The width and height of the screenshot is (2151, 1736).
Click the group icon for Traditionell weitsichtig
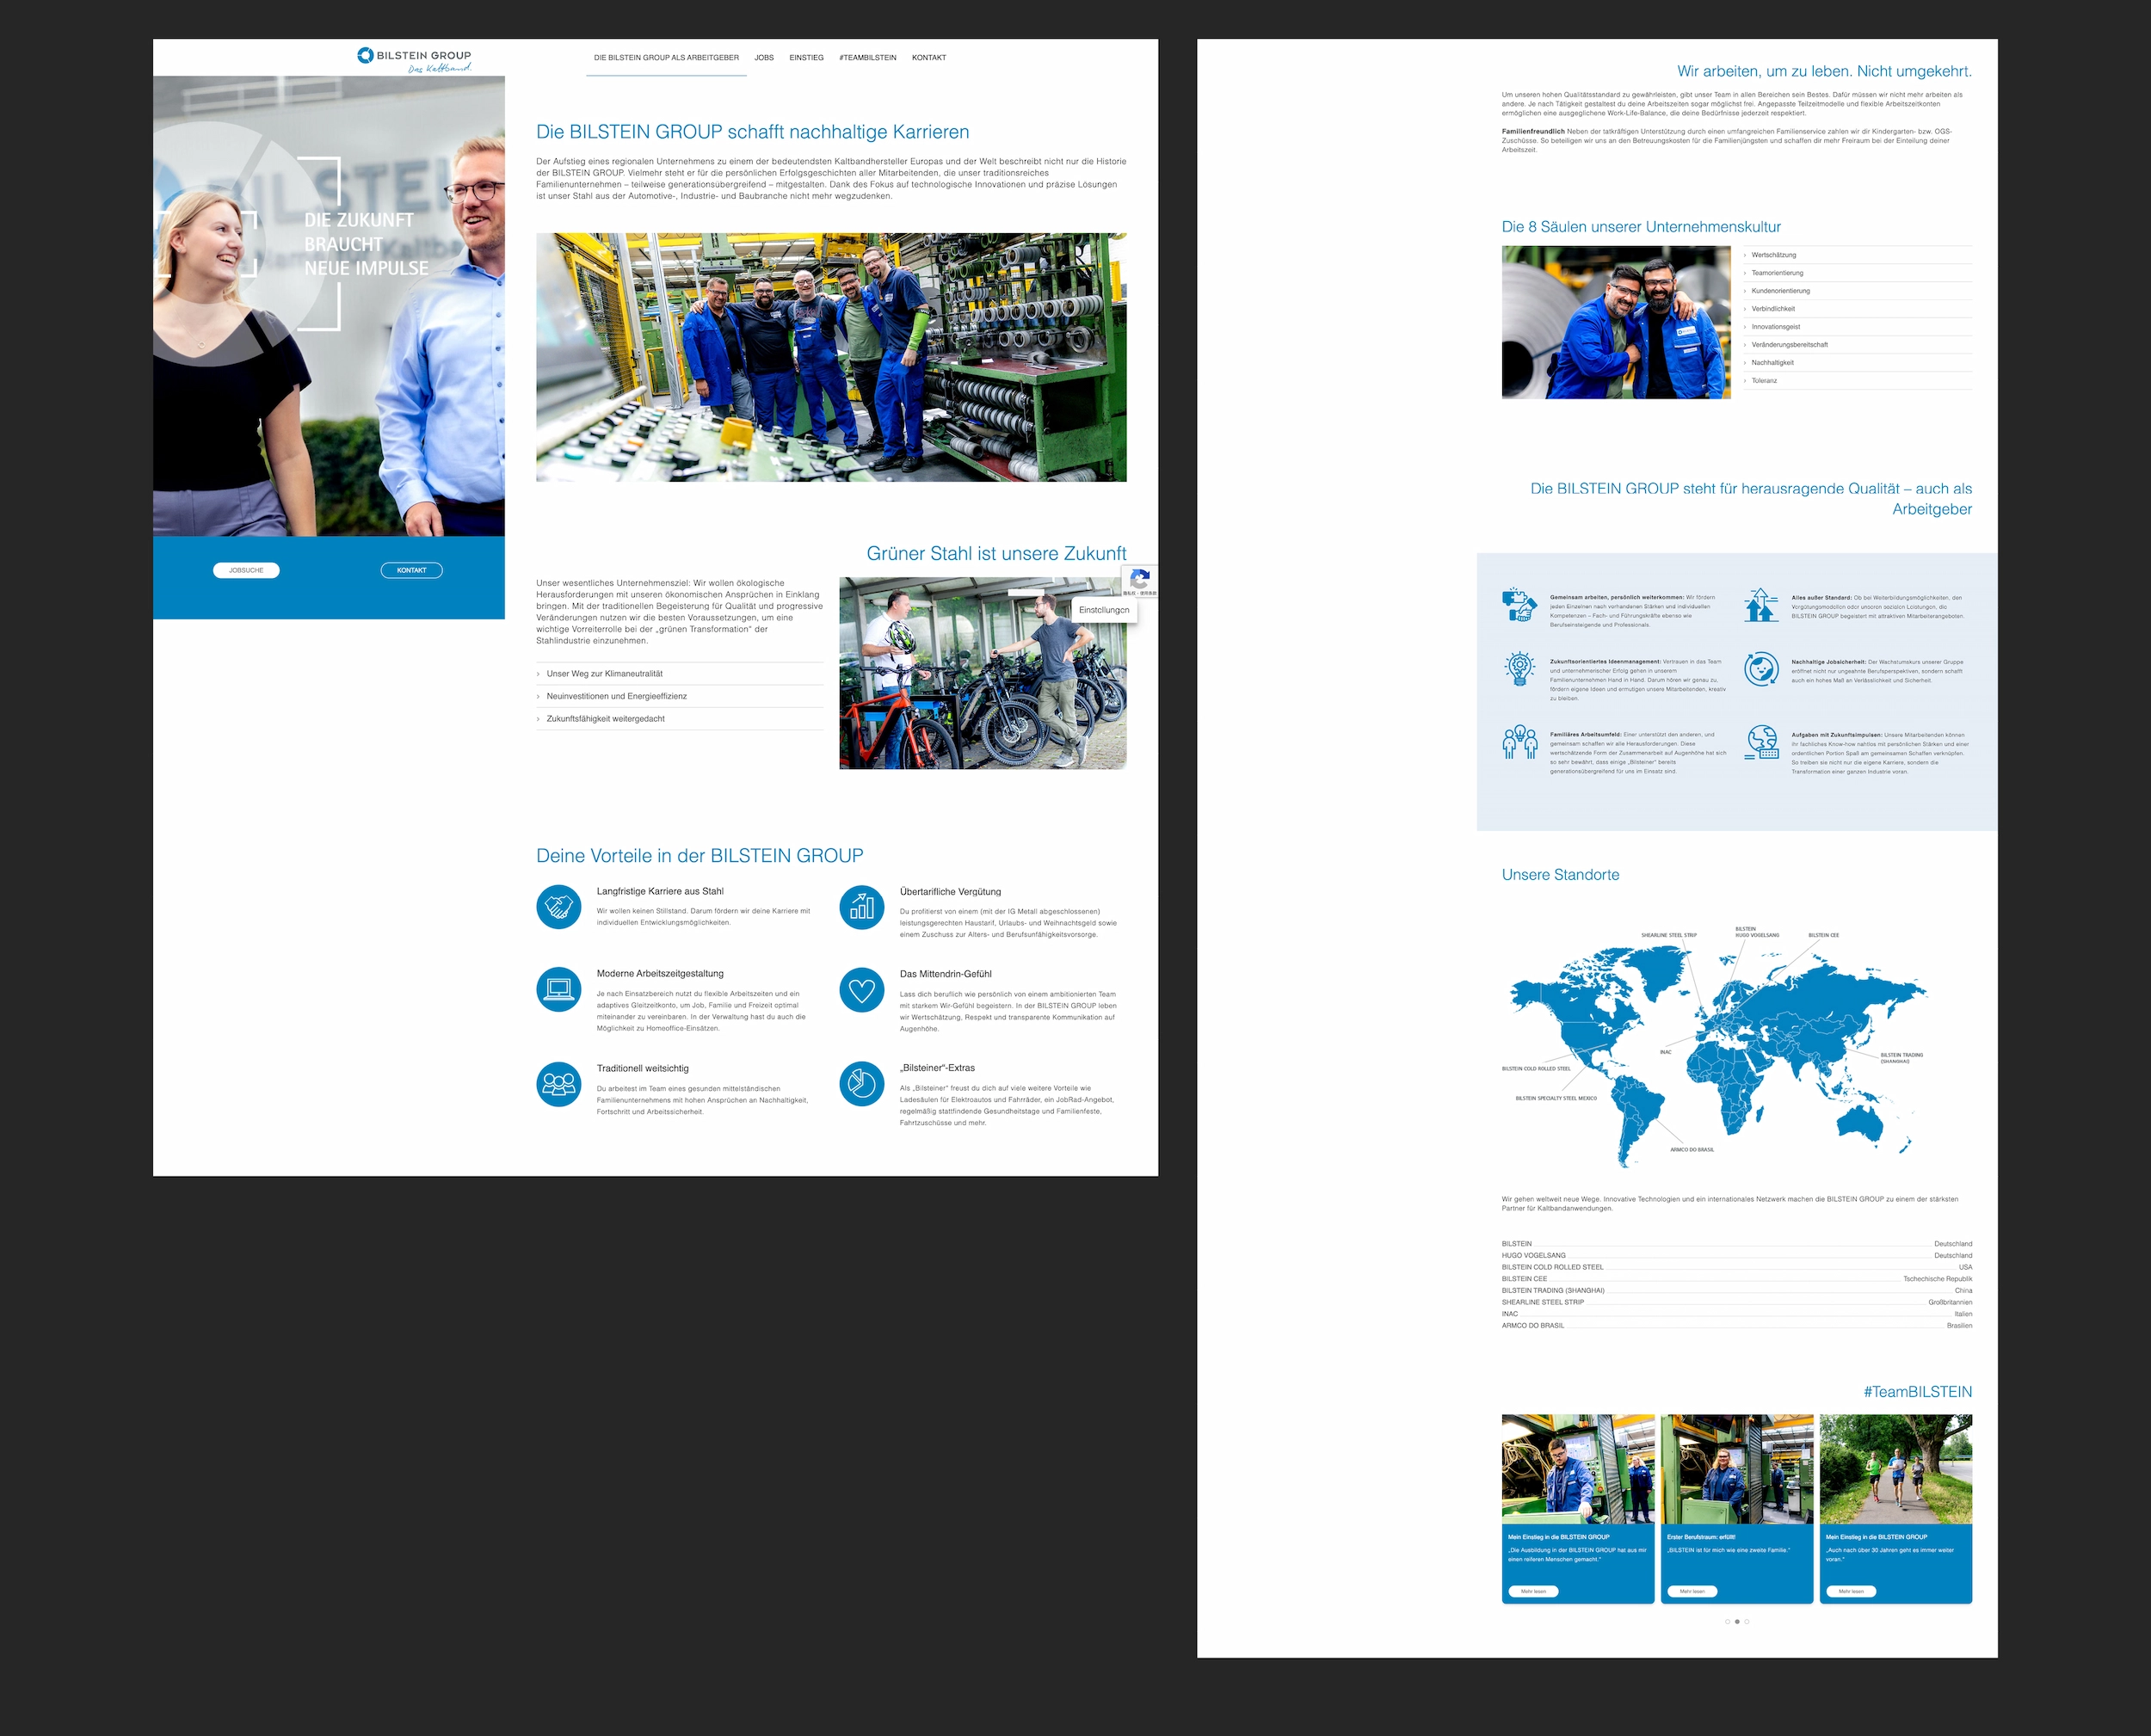(558, 1084)
